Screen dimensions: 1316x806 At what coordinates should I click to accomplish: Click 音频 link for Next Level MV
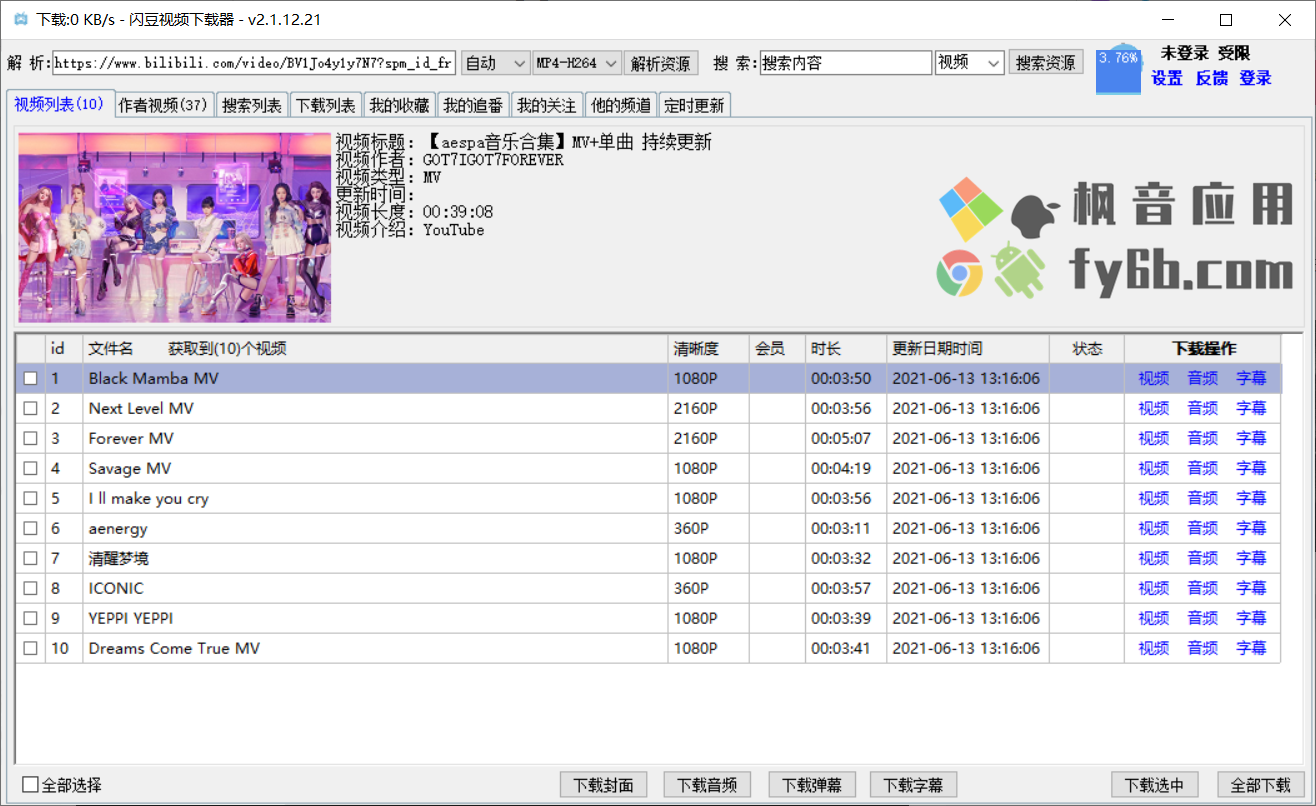[1203, 409]
